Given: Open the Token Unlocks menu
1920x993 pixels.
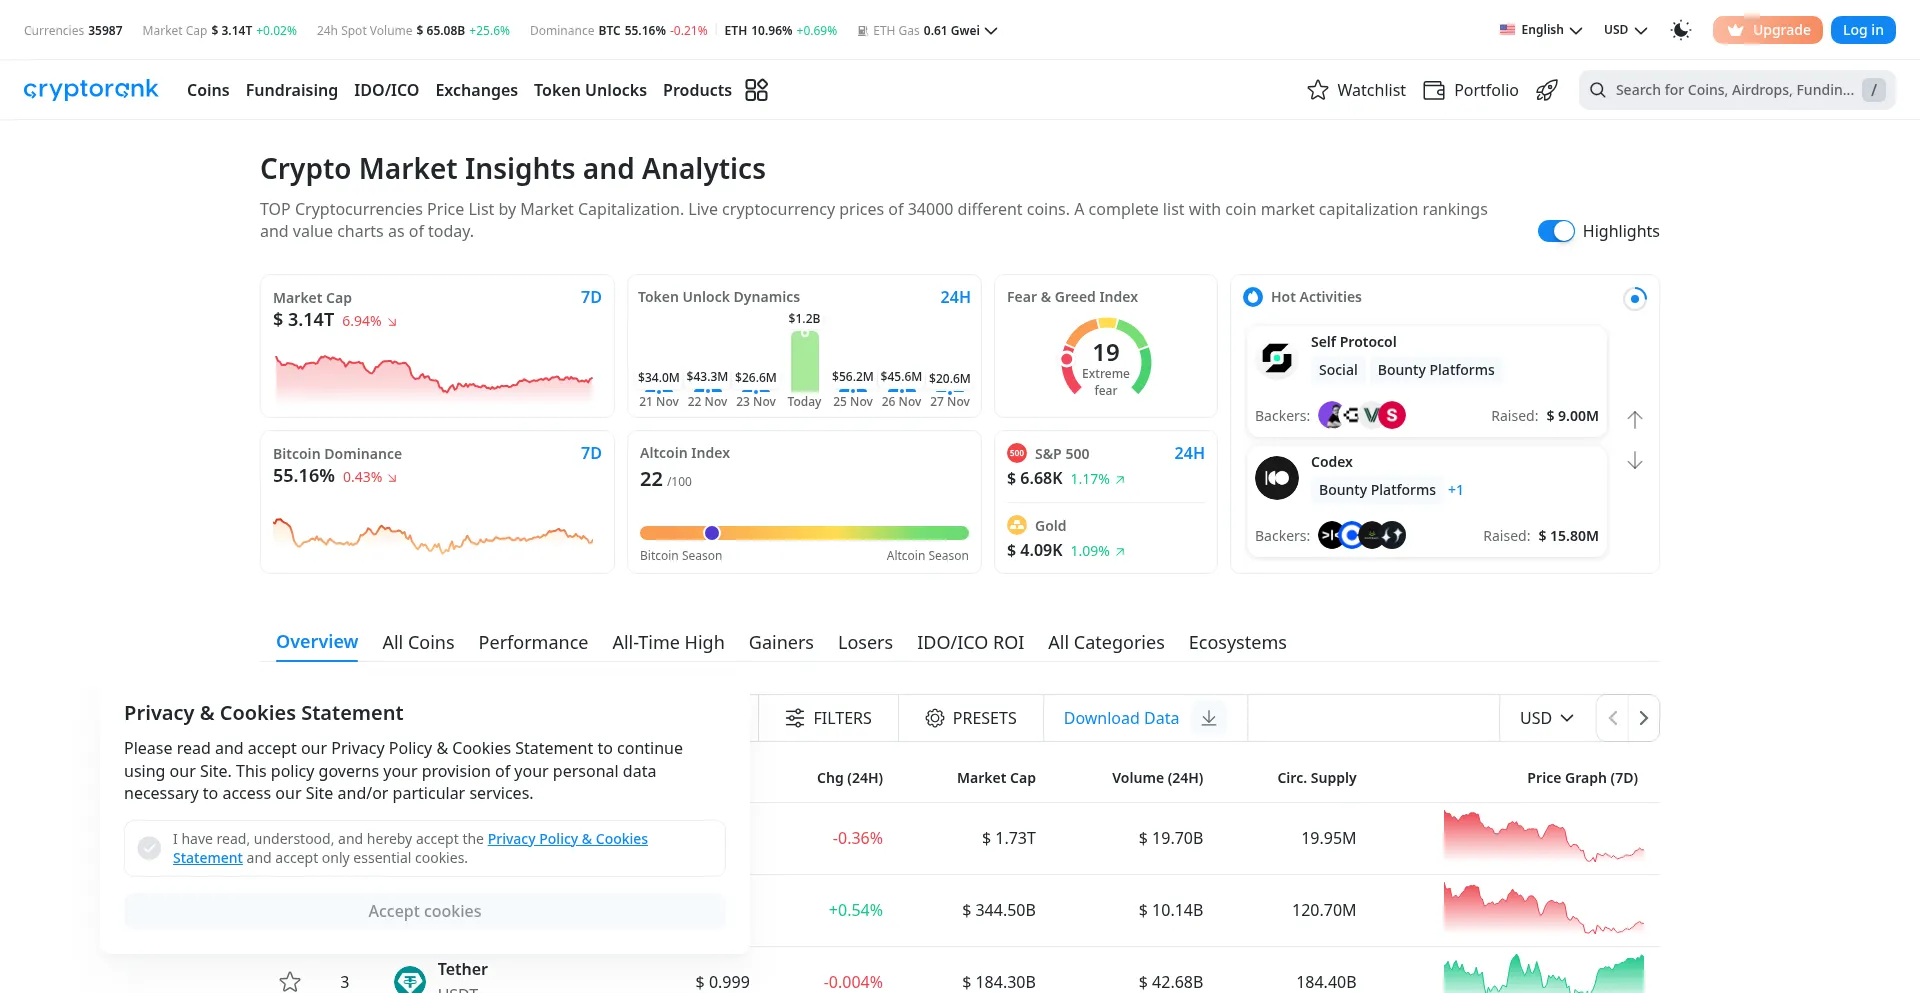Looking at the screenshot, I should pyautogui.click(x=590, y=90).
